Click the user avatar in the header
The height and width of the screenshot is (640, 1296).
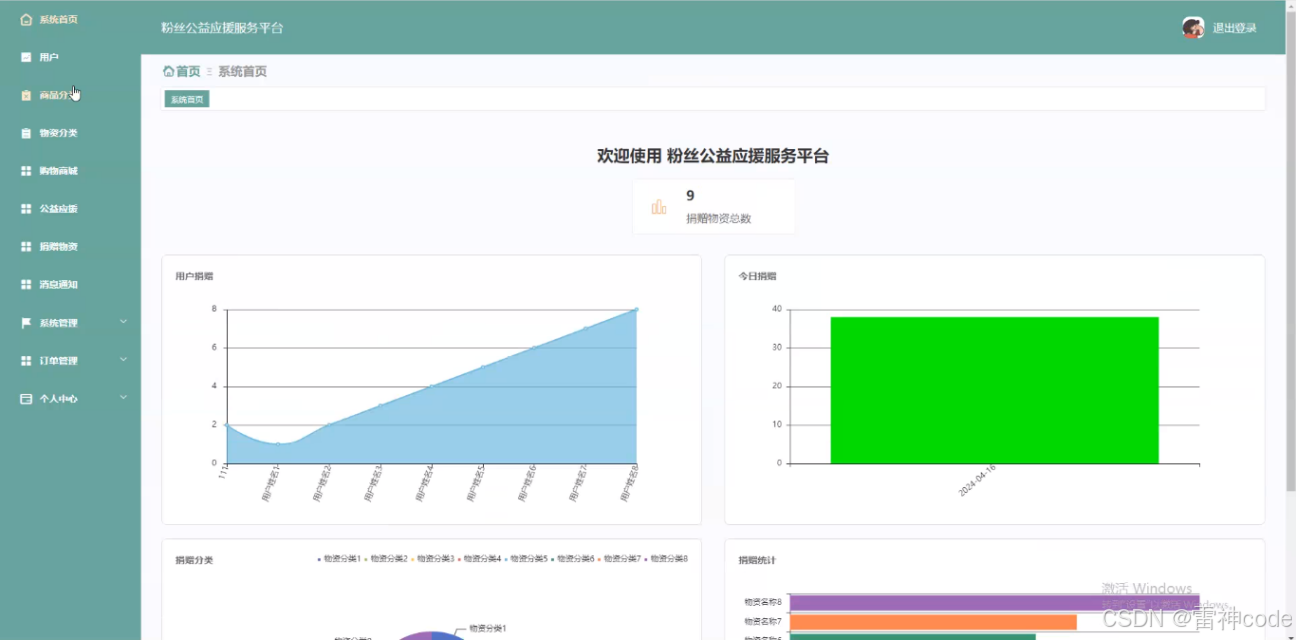[1193, 27]
